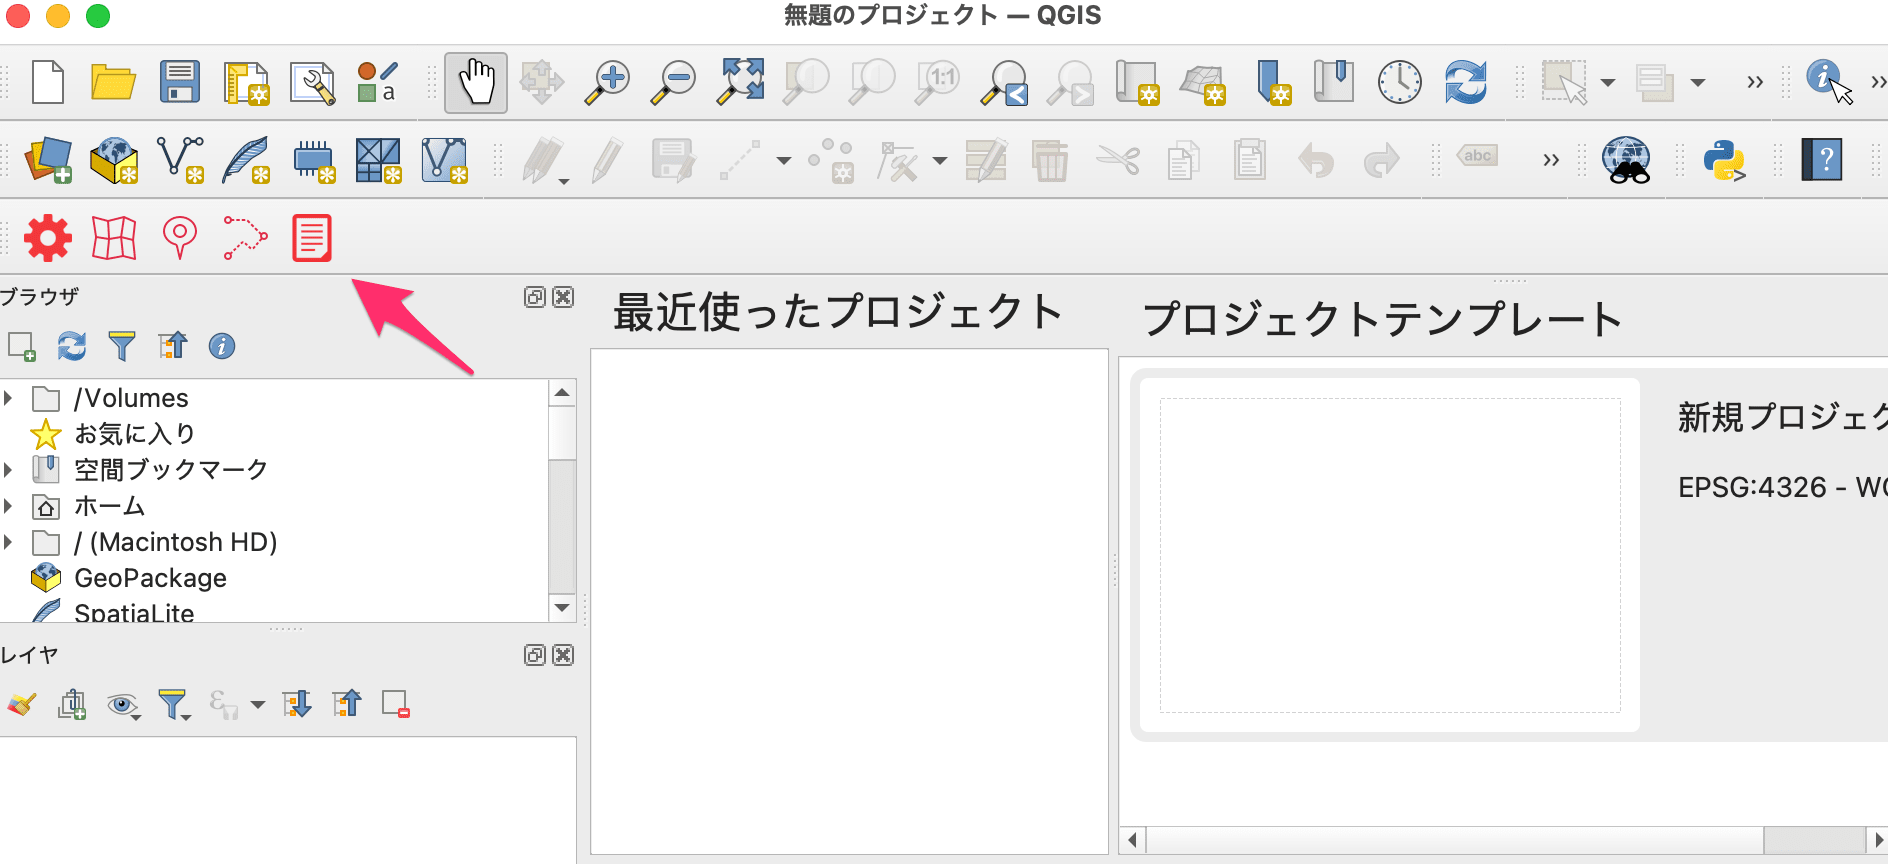Collapse all layers in Layers panel

coord(347,704)
